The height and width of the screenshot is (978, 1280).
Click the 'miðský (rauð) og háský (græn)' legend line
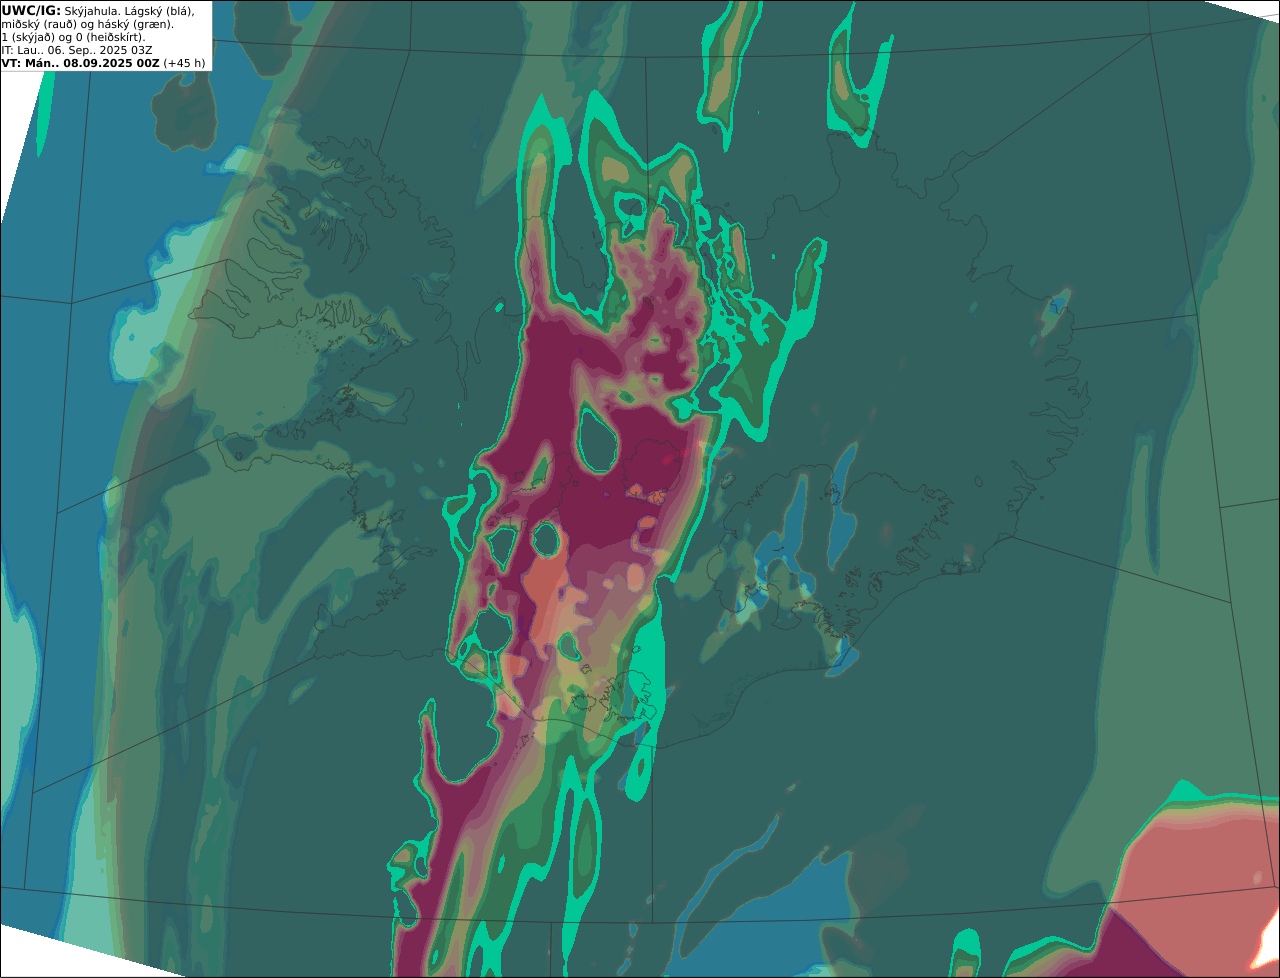pyautogui.click(x=88, y=24)
